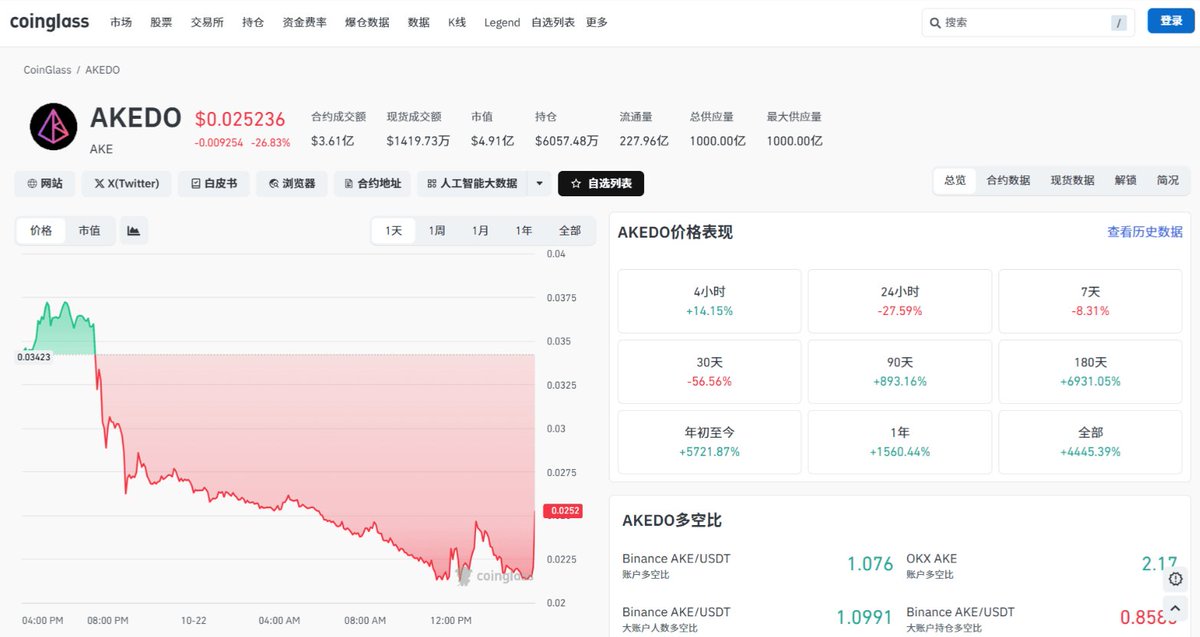Focus the 搜索 search field
This screenshot has width=1200, height=637.
pos(1028,23)
